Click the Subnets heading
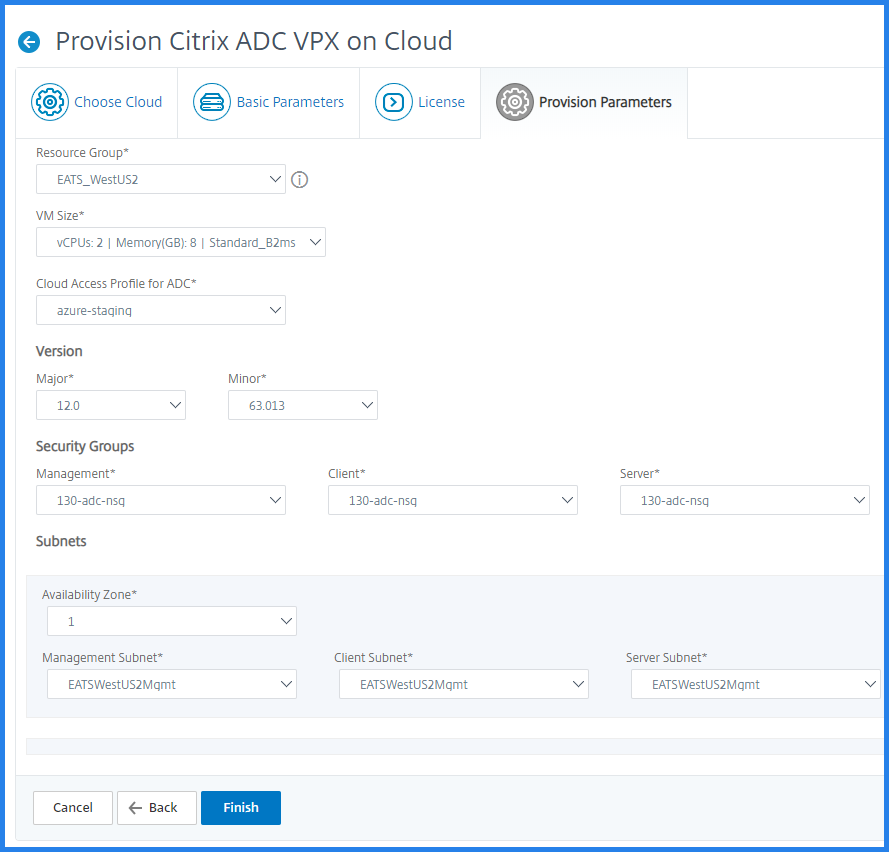Screen dimensions: 889x852 [x=61, y=541]
